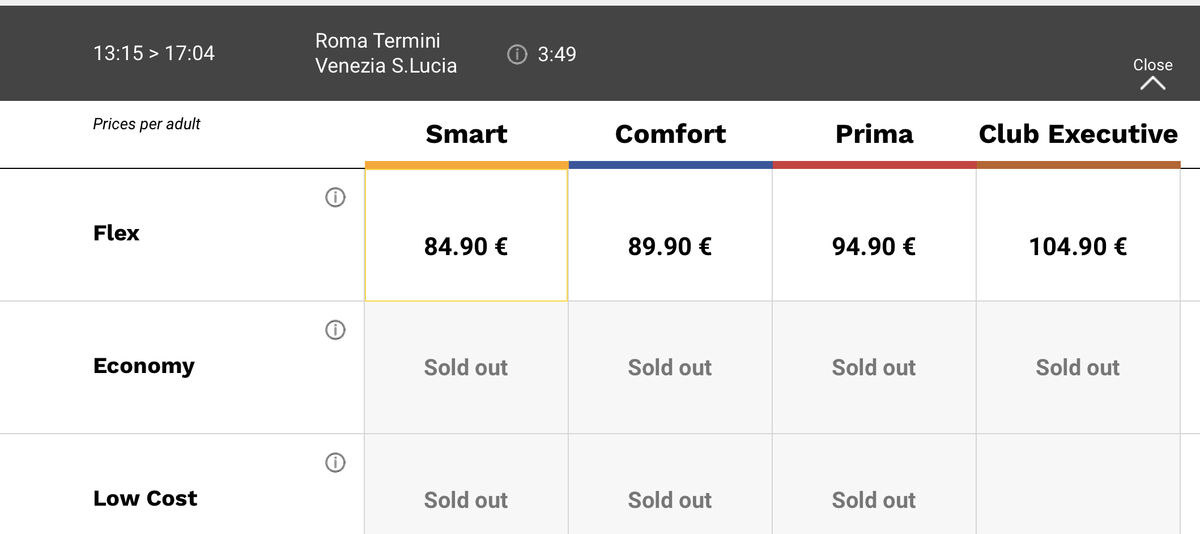Click the sold out Club Executive Economy cell
This screenshot has width=1200, height=534.
1078,367
